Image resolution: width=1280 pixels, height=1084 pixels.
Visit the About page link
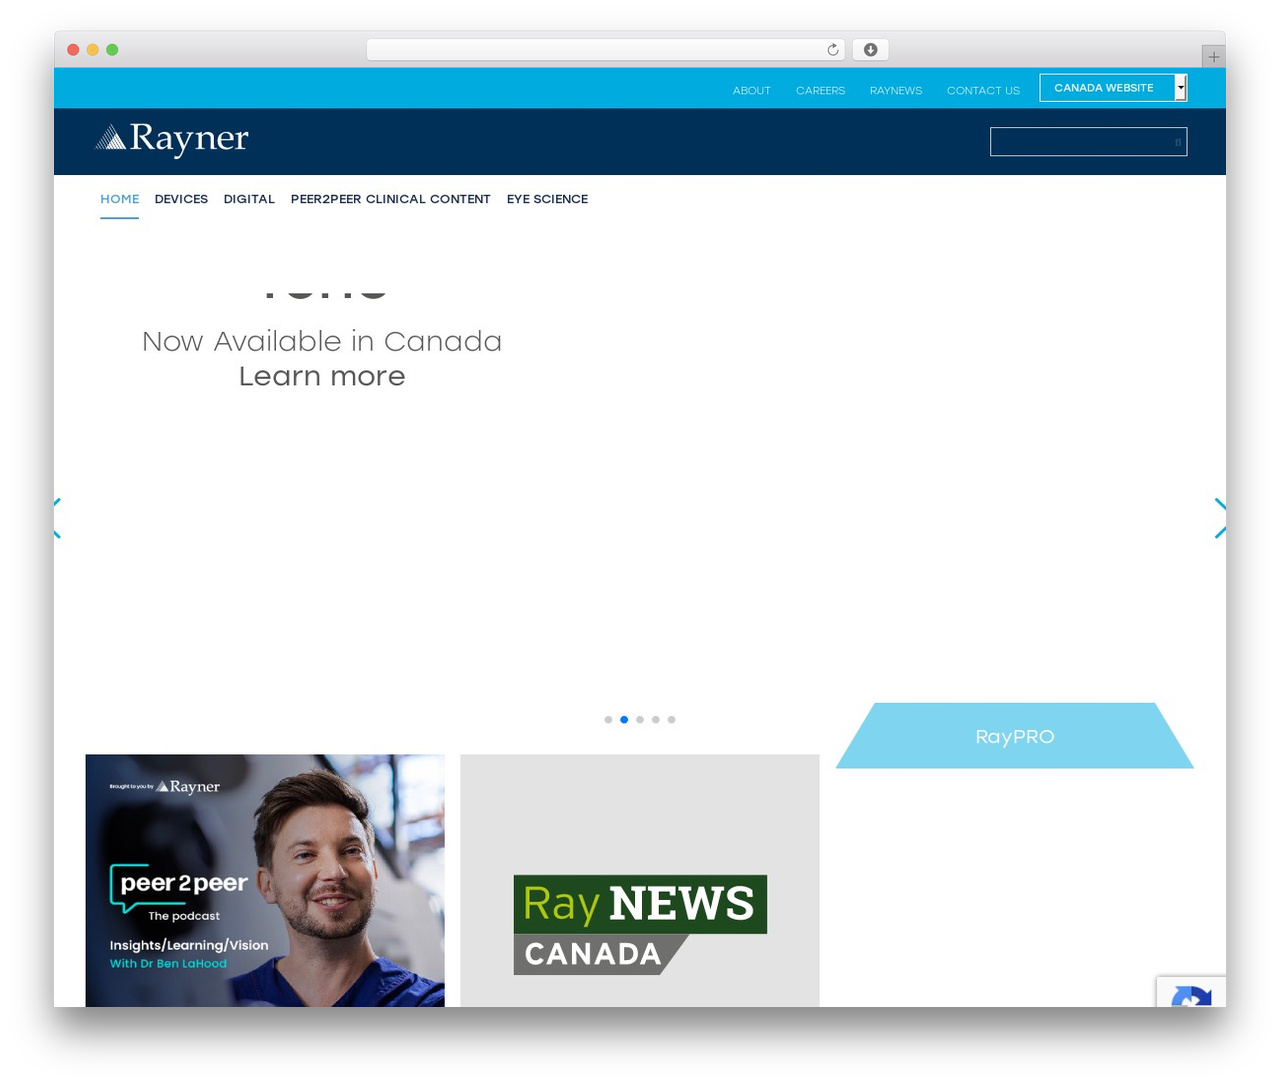[x=752, y=90]
